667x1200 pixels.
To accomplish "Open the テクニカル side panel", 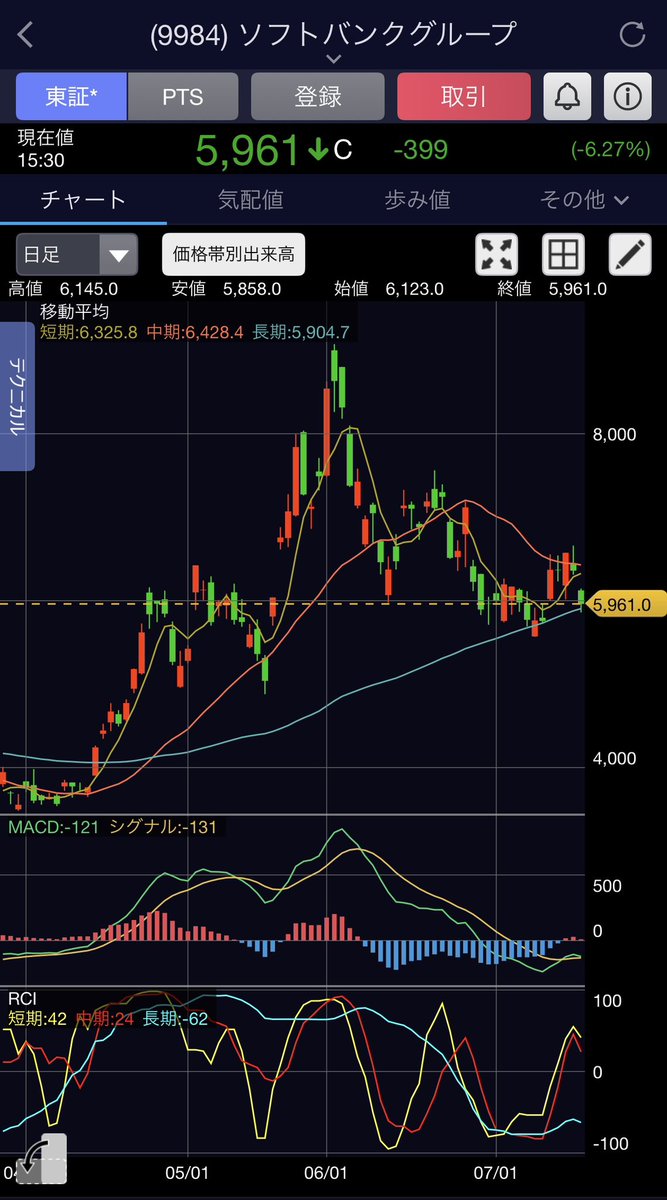I will 17,396.
